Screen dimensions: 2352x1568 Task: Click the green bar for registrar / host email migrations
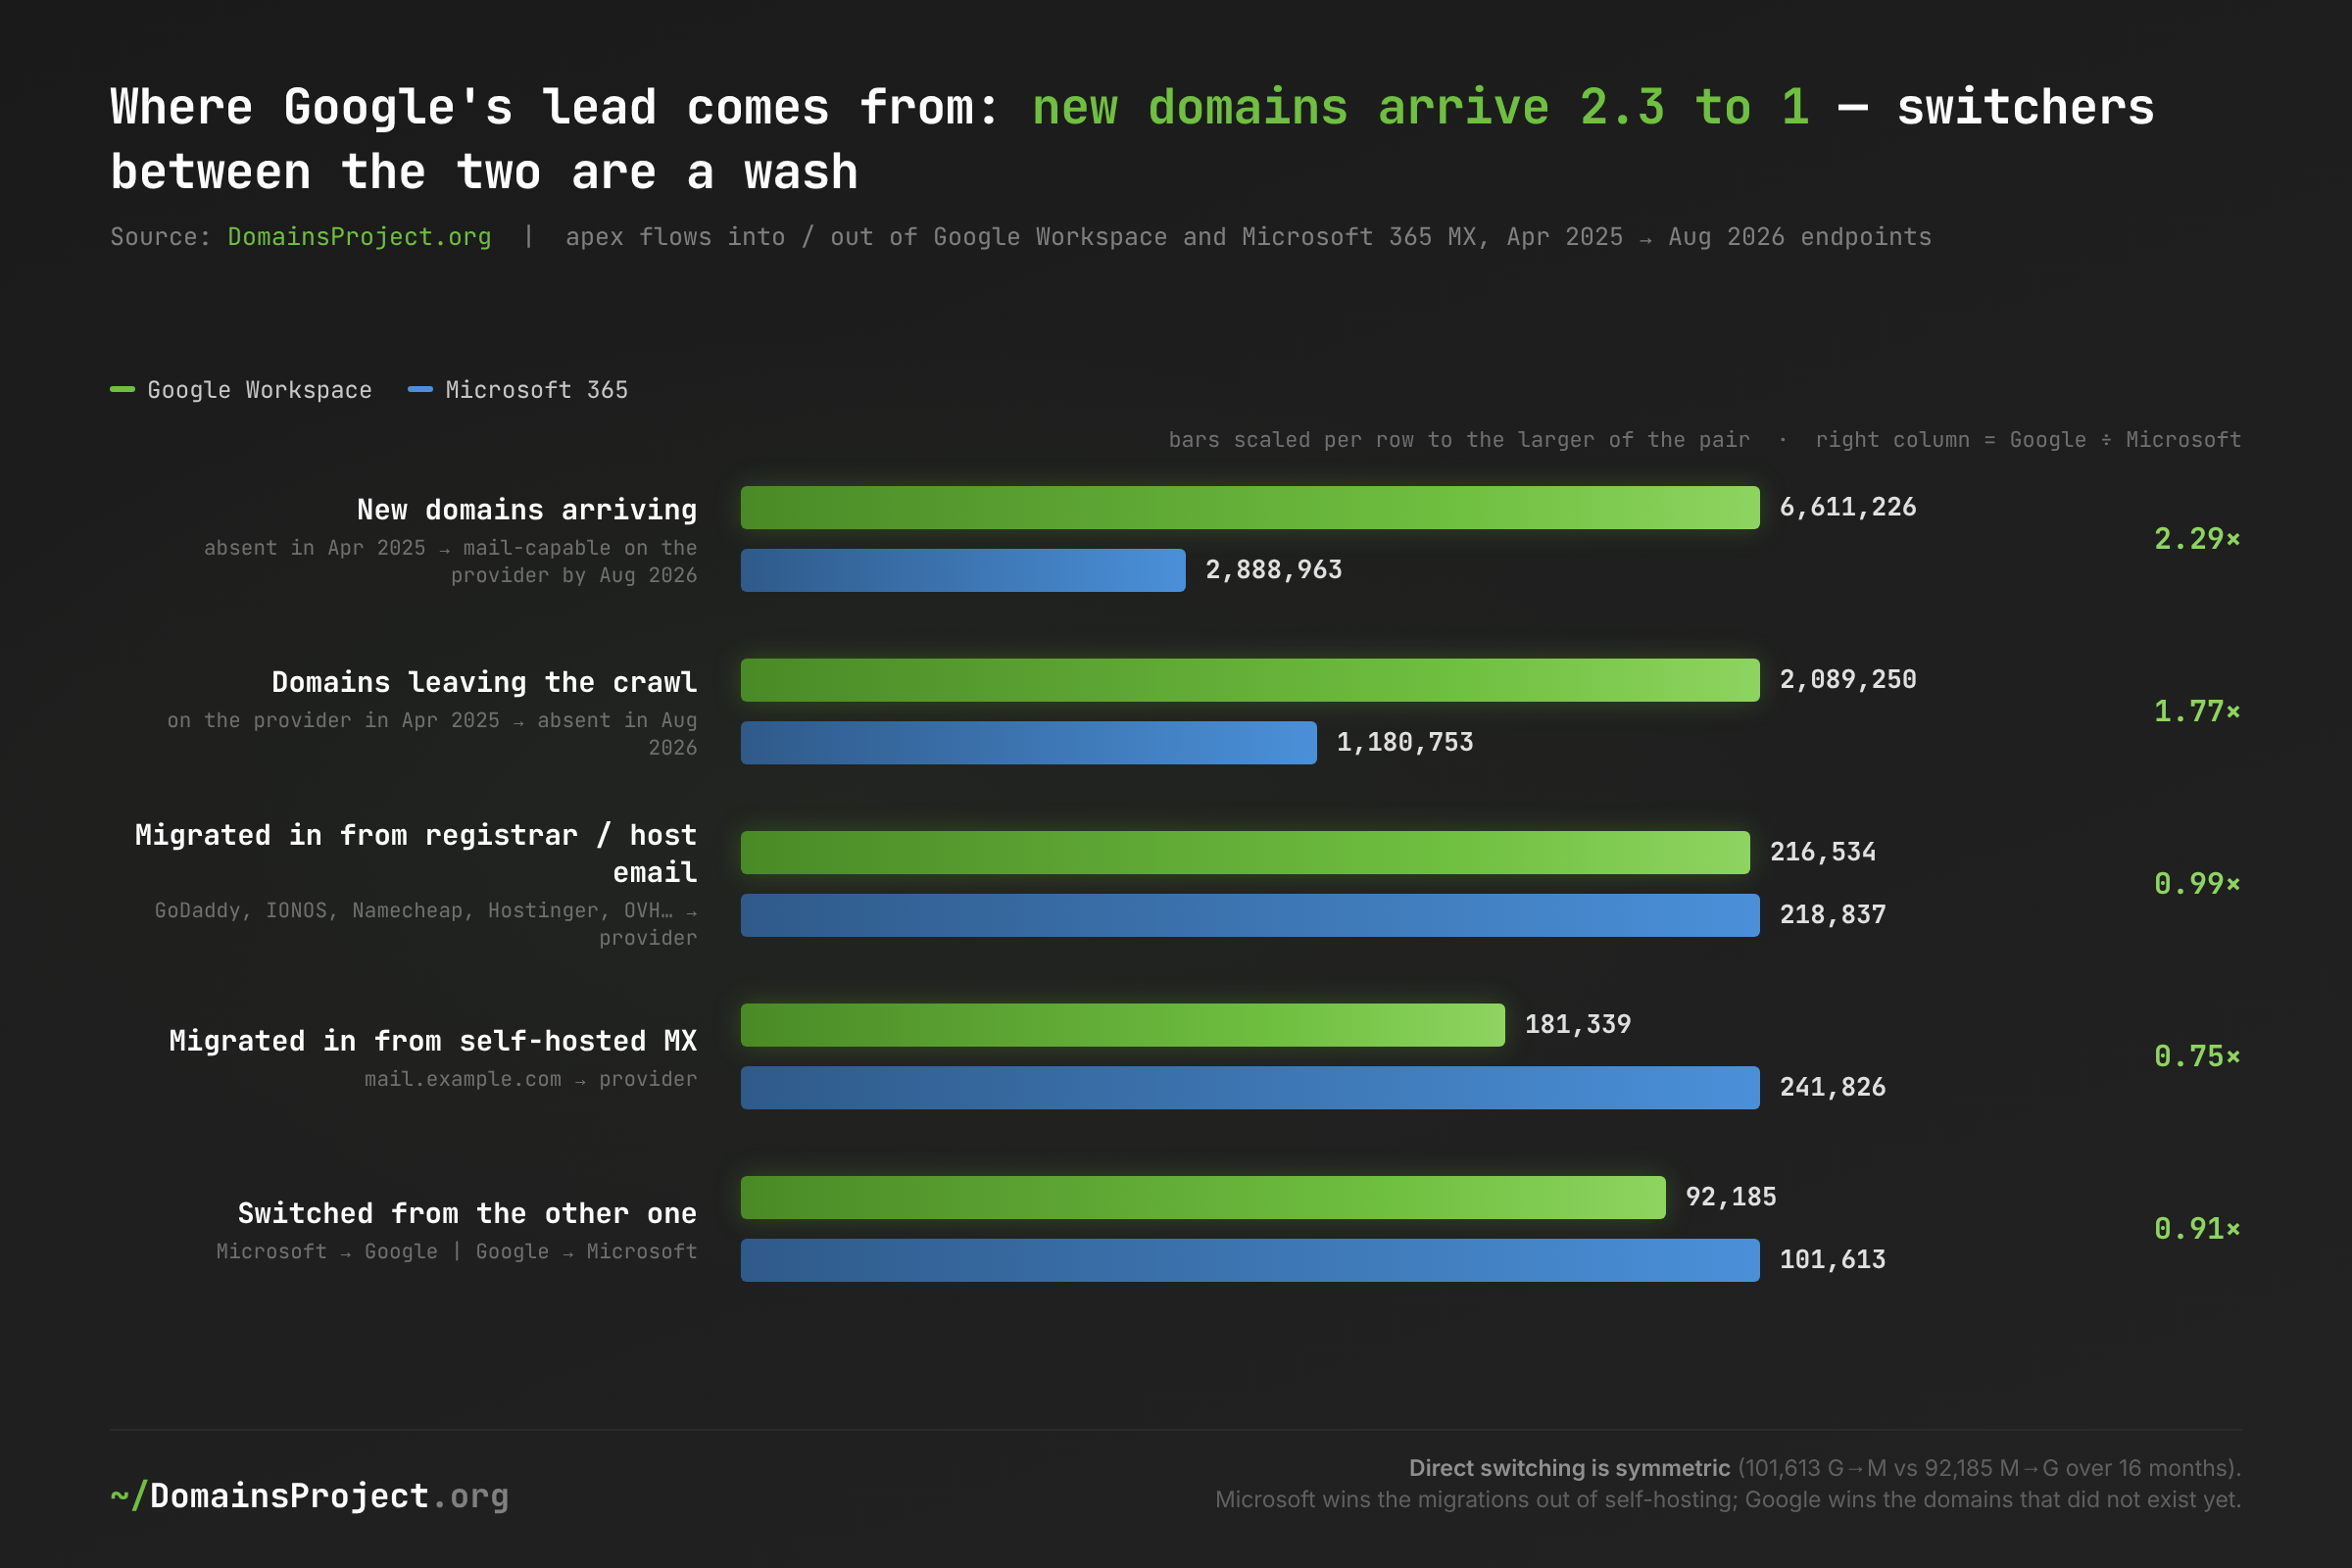(1245, 853)
